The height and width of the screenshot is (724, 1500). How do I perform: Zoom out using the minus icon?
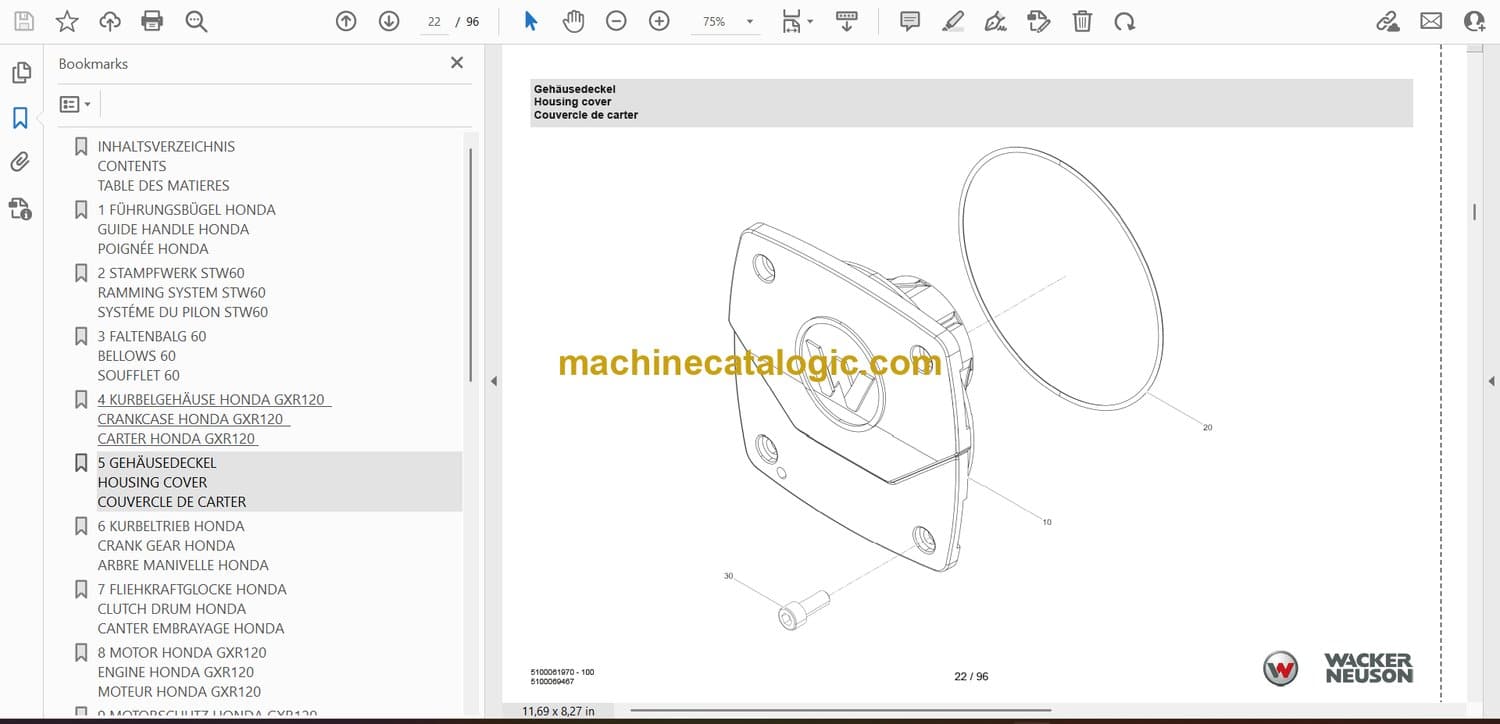click(x=616, y=21)
